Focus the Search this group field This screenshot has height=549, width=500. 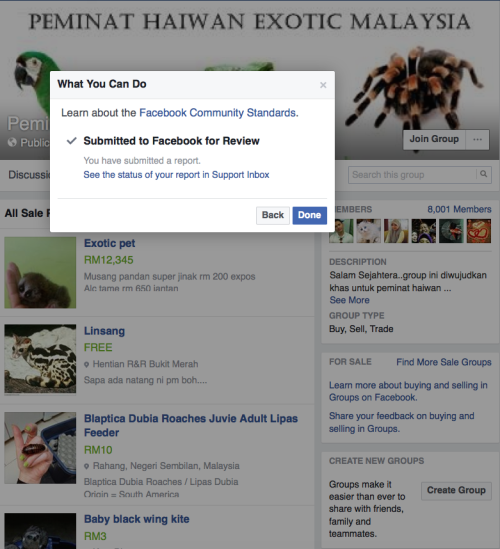point(413,174)
